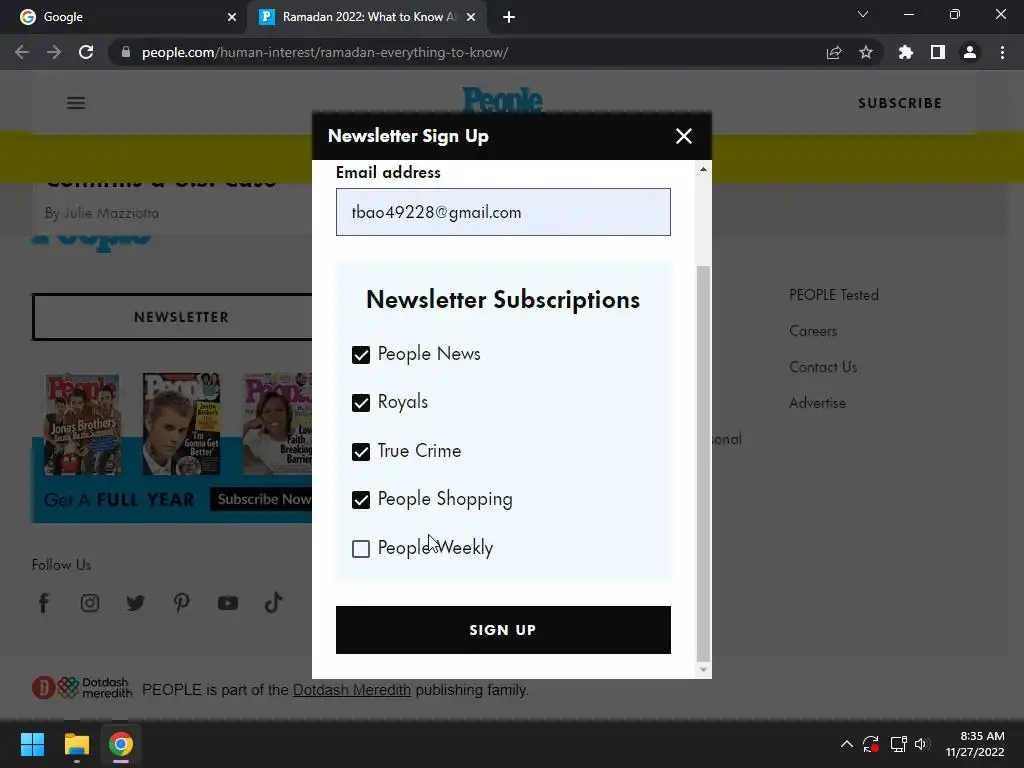
Task: Open the Chrome profile icon
Action: [x=970, y=52]
